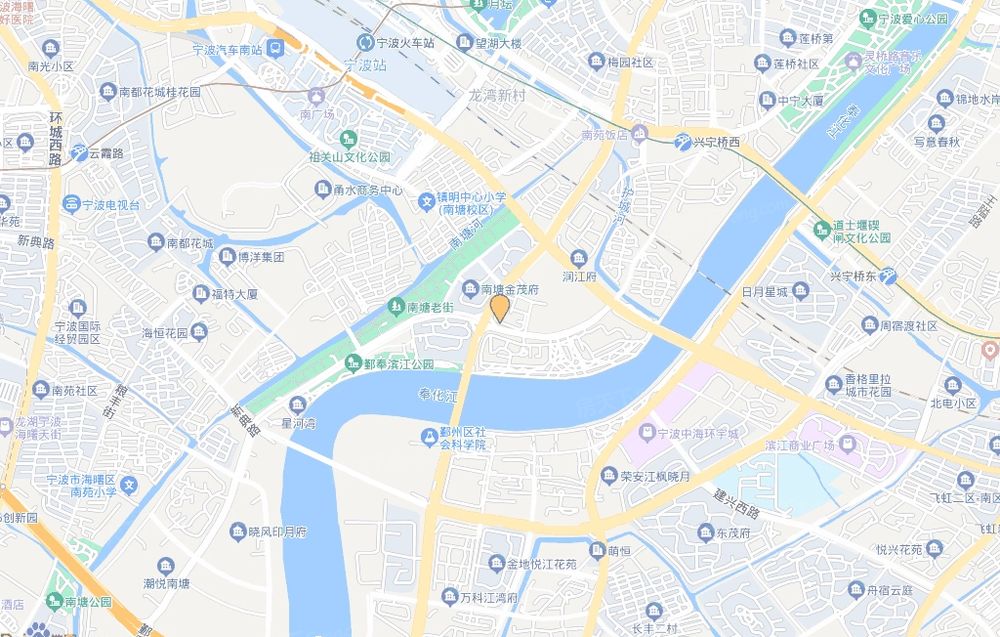1000x637 pixels.
Task: Click the 南塘金茂府 residential building icon
Action: pos(470,289)
